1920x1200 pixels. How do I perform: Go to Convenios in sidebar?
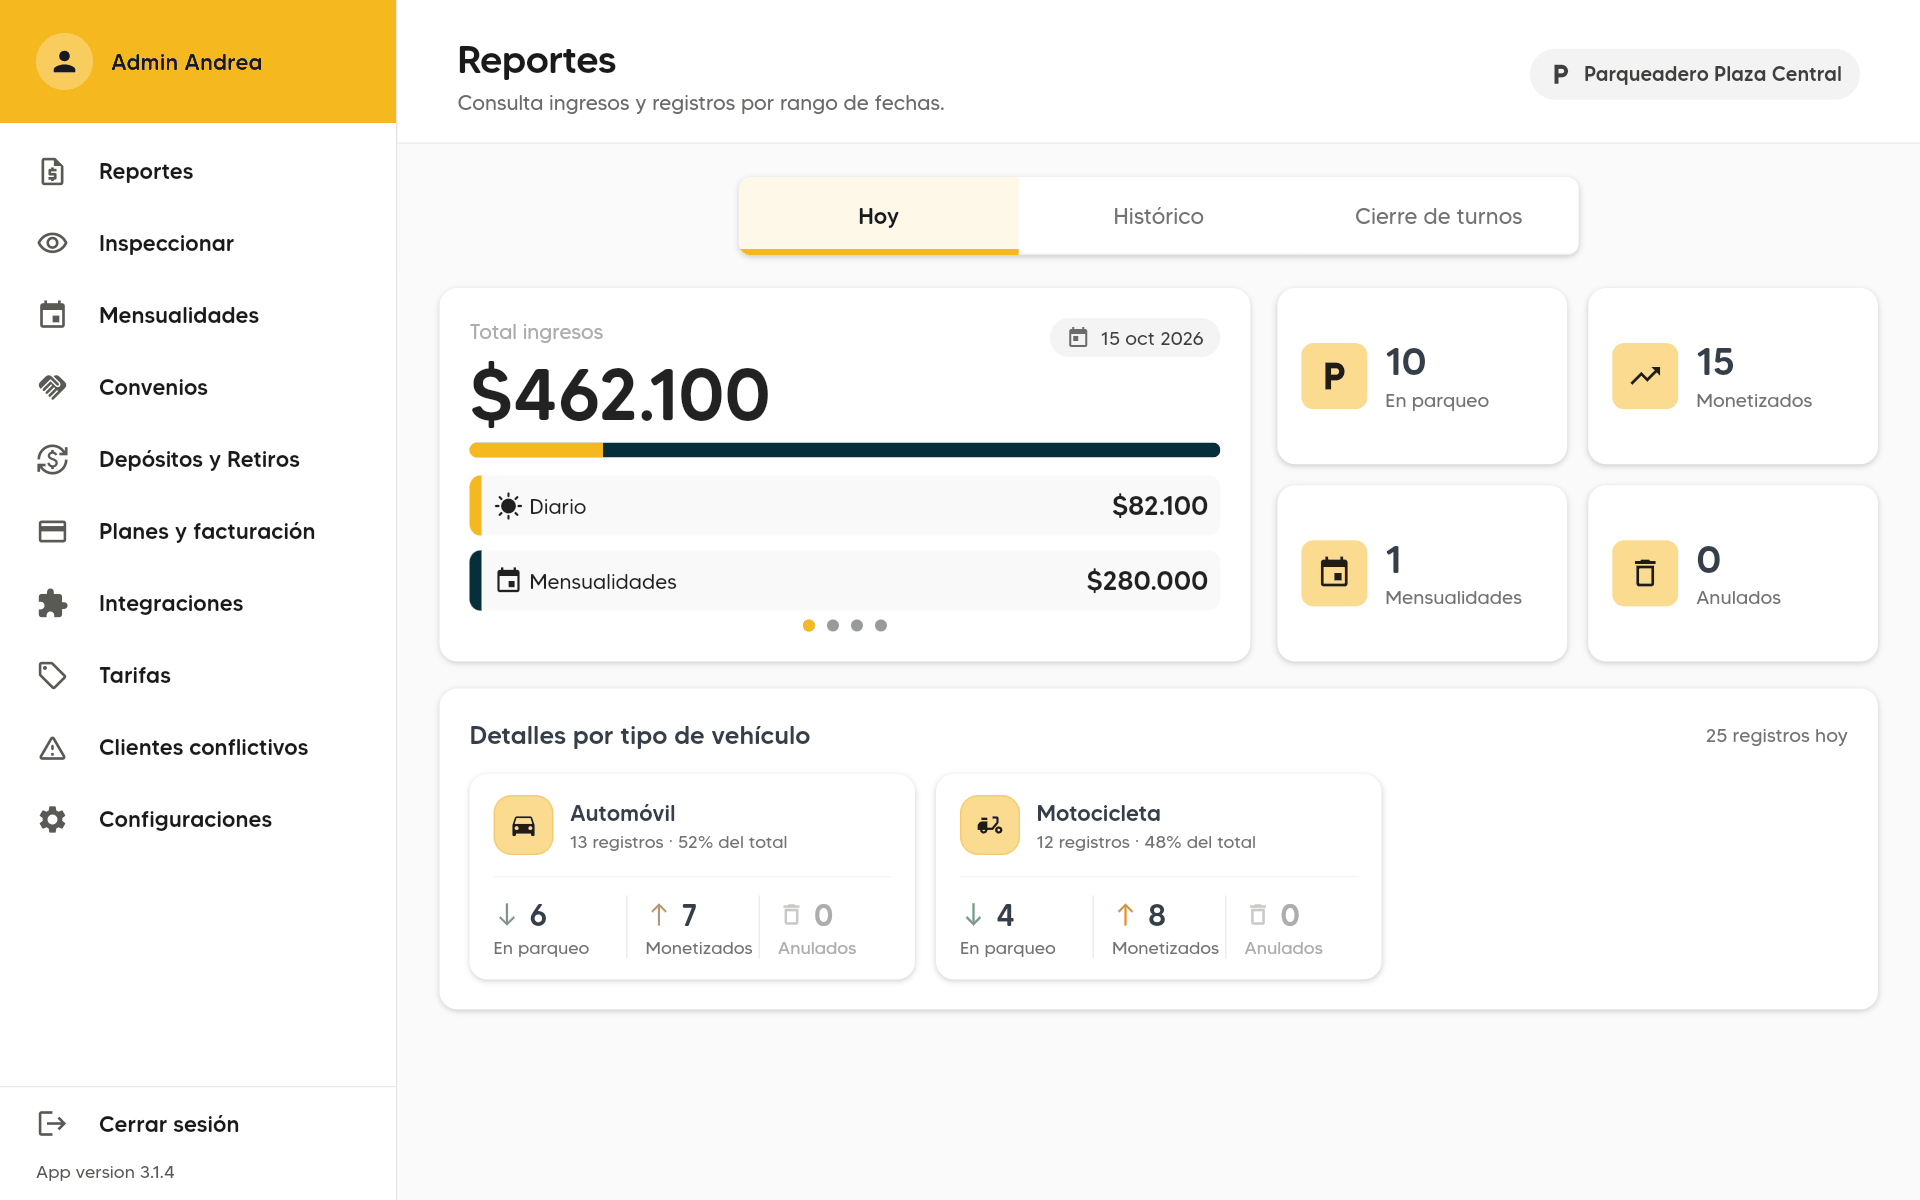point(198,387)
